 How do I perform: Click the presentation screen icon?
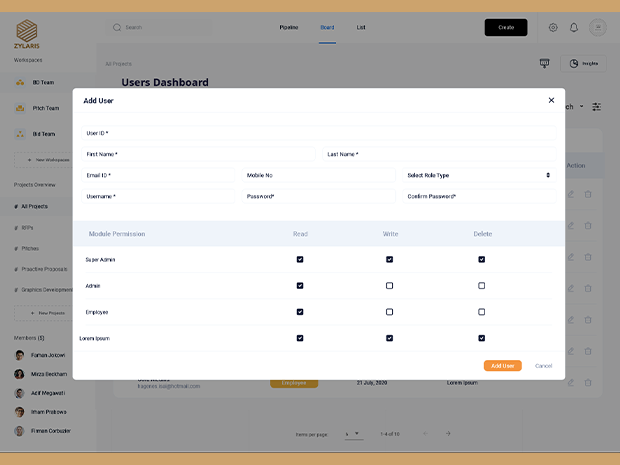[x=544, y=63]
